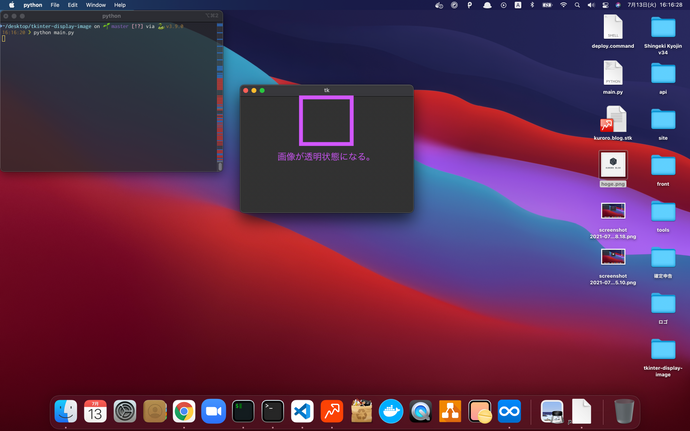Open Google Chrome from the dock
The height and width of the screenshot is (431, 690).
pyautogui.click(x=183, y=410)
